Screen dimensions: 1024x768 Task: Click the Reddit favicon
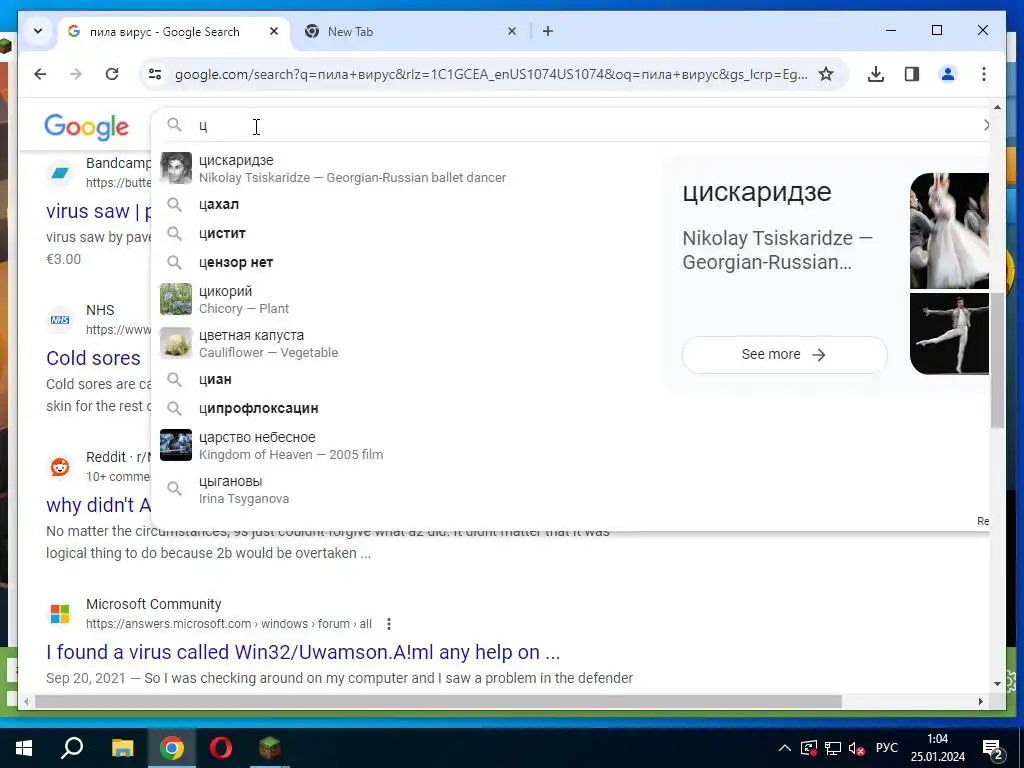point(60,467)
